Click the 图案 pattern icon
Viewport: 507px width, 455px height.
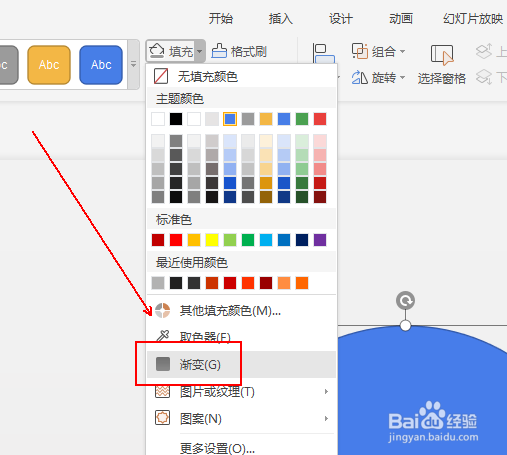[163, 418]
